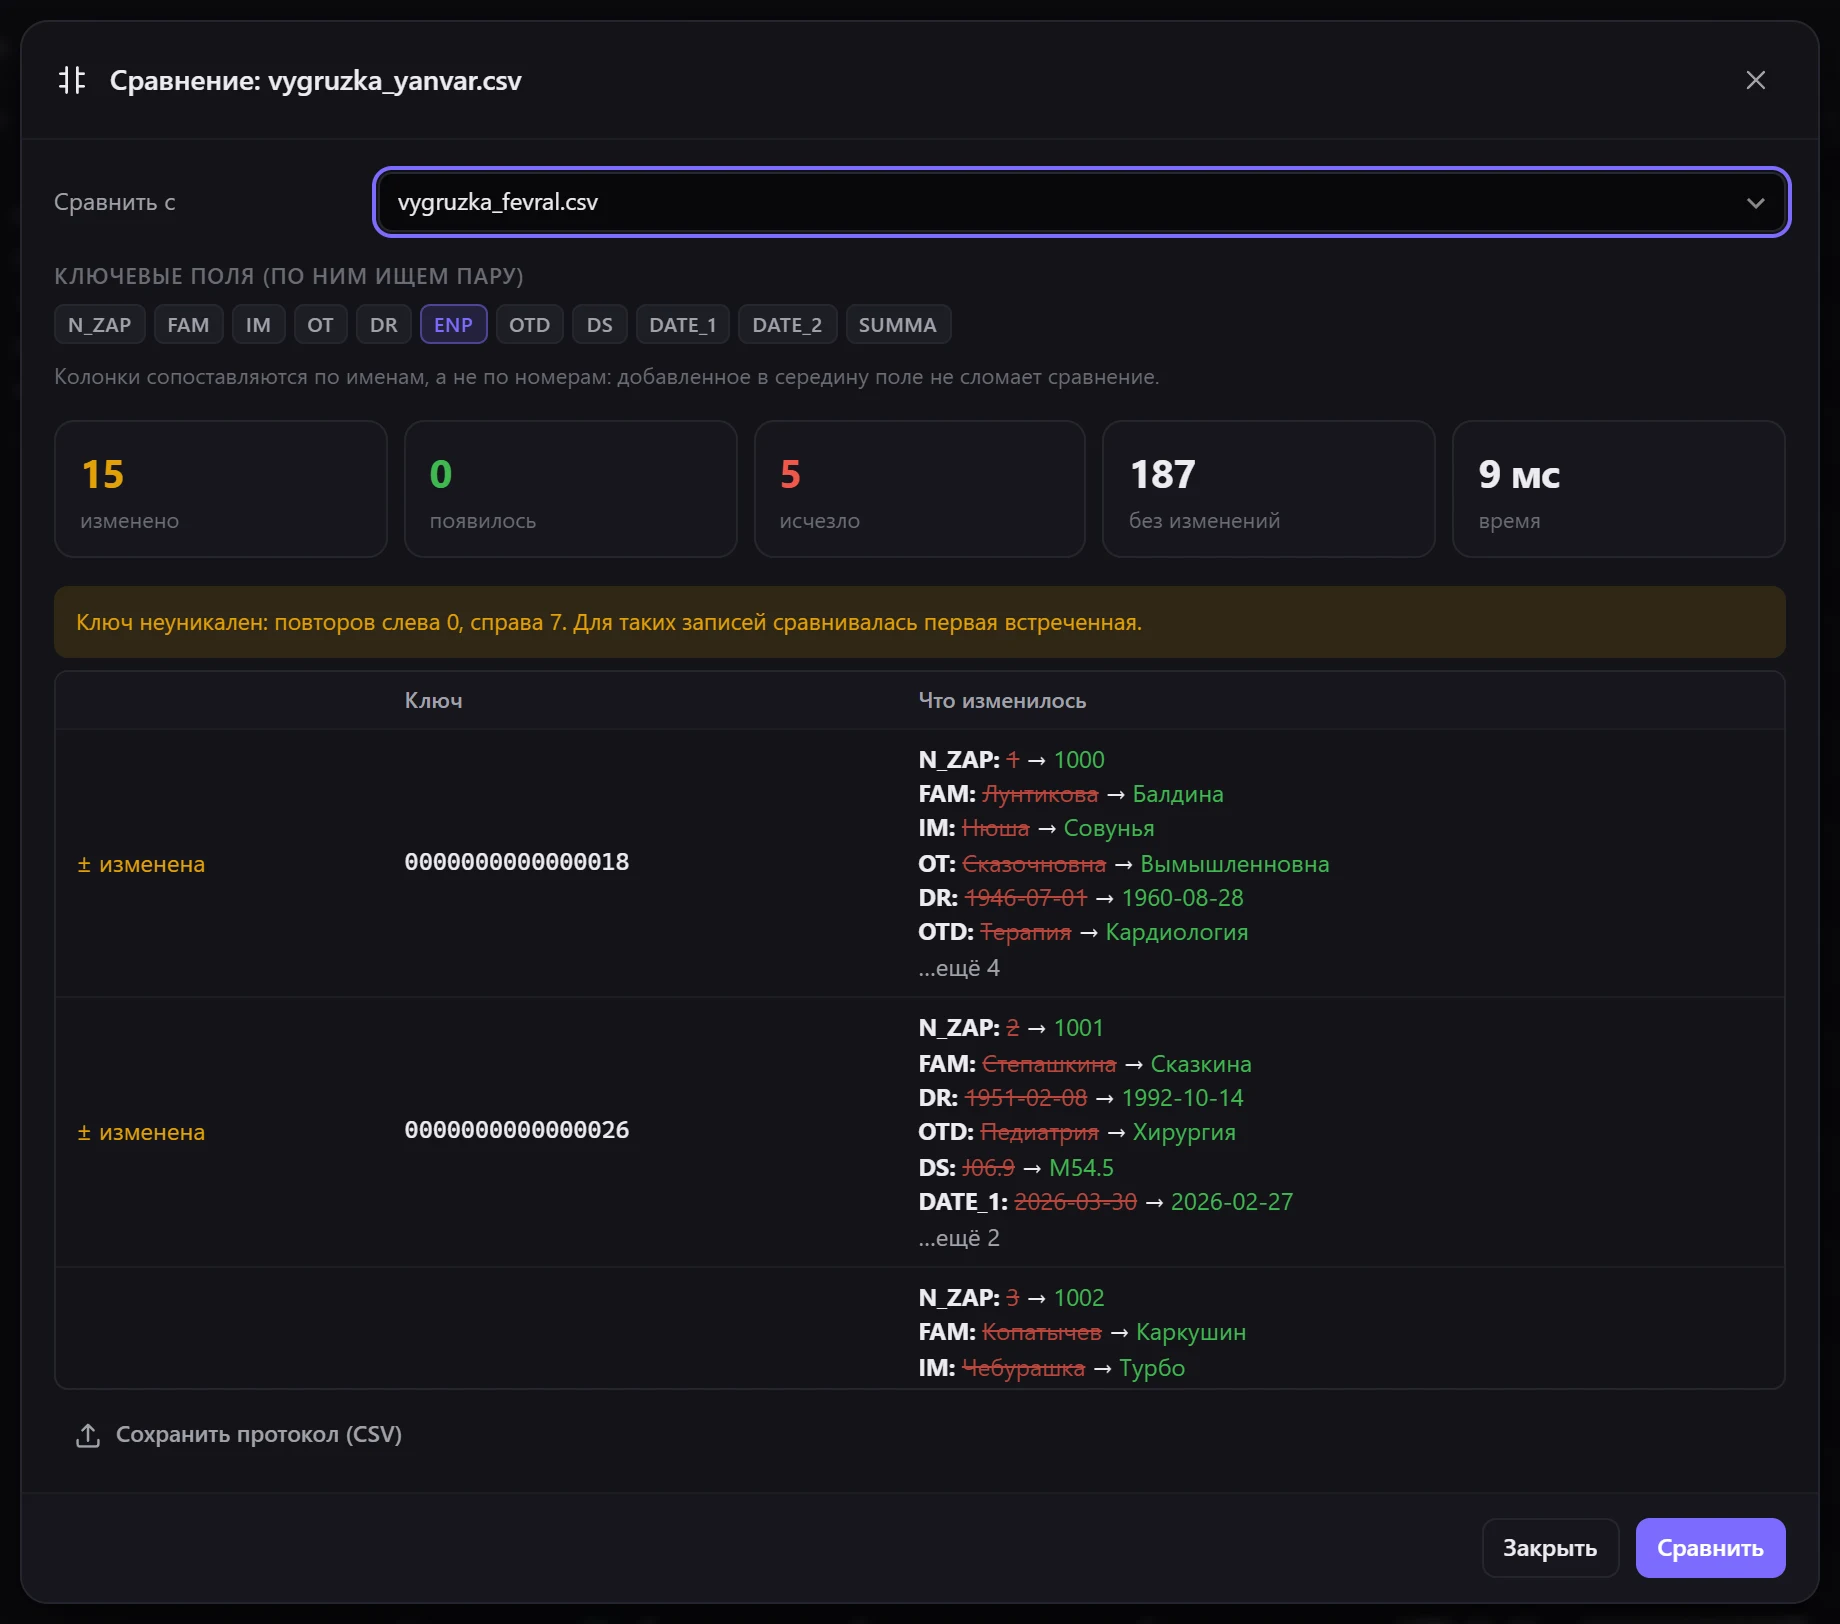Viewport: 1840px width, 1624px height.
Task: Click the Сравнить button
Action: (1710, 1548)
